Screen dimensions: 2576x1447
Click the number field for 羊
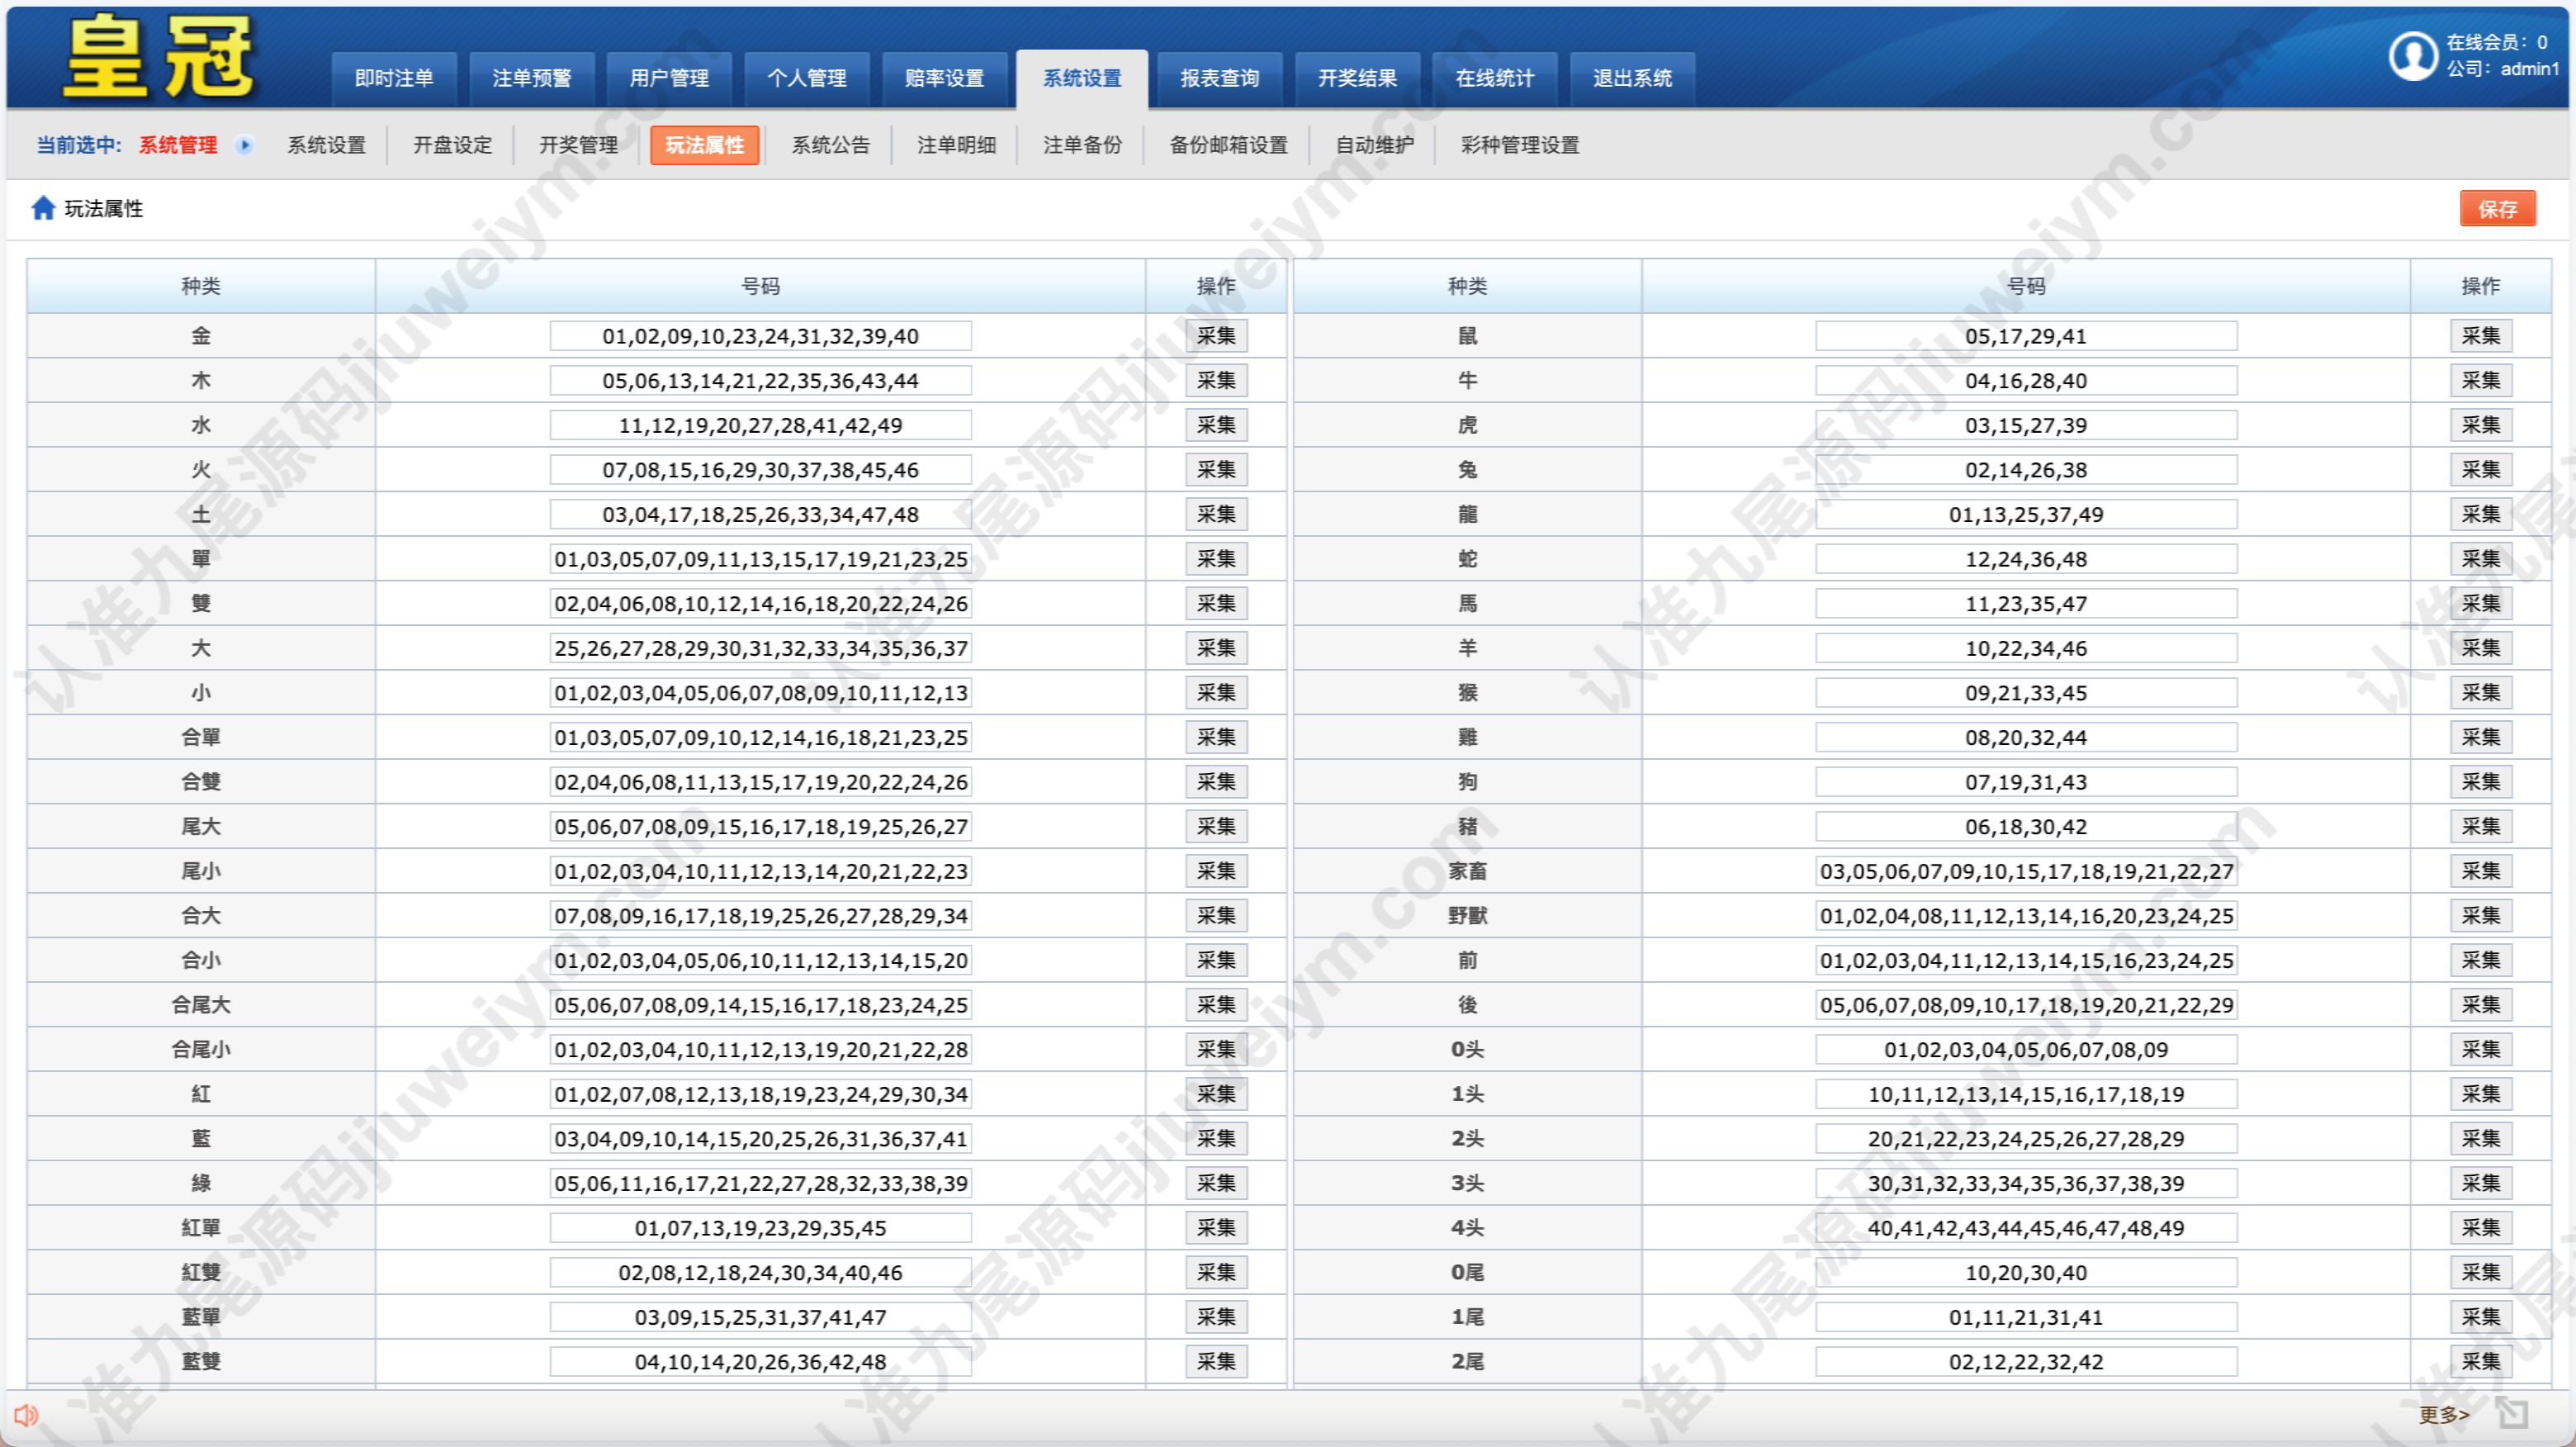pos(2026,648)
